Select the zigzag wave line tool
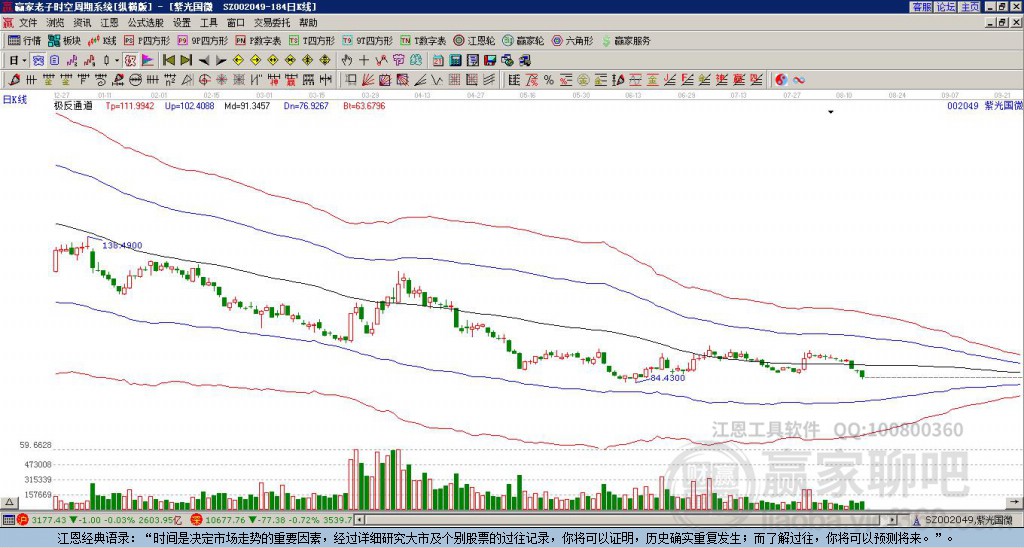This screenshot has height=548, width=1024. 437,80
